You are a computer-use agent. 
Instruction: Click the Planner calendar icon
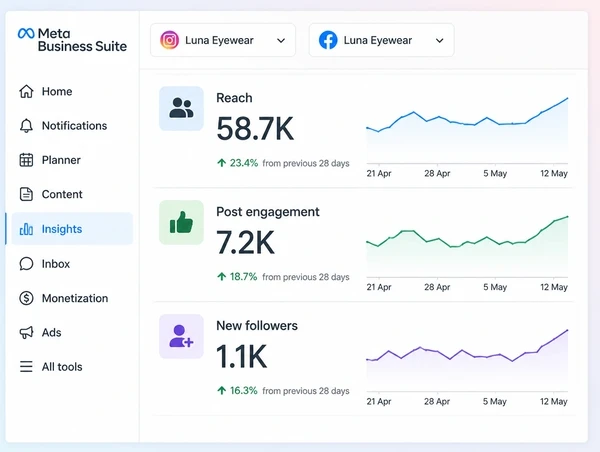tap(26, 160)
